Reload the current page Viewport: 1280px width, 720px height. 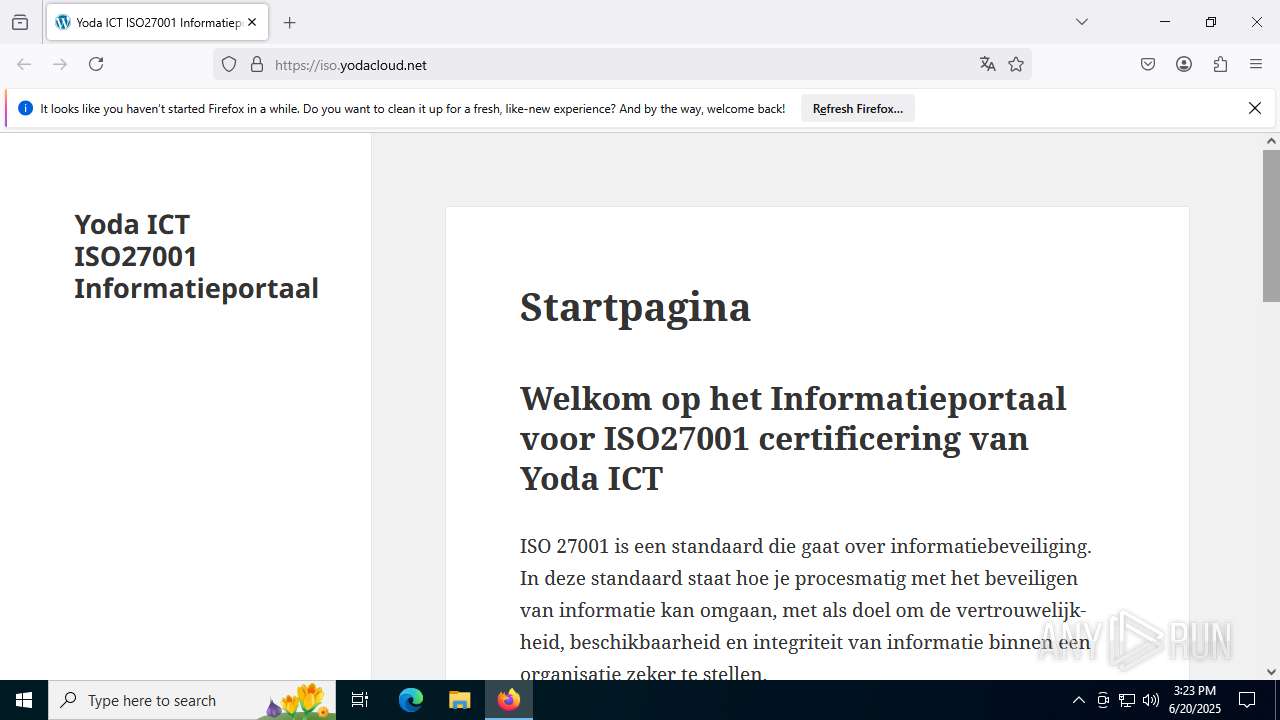point(96,64)
